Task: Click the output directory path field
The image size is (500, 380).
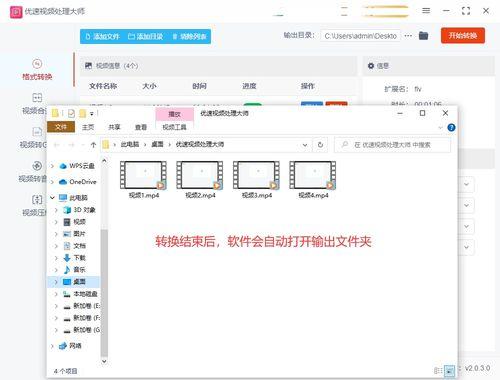Action: pyautogui.click(x=361, y=36)
